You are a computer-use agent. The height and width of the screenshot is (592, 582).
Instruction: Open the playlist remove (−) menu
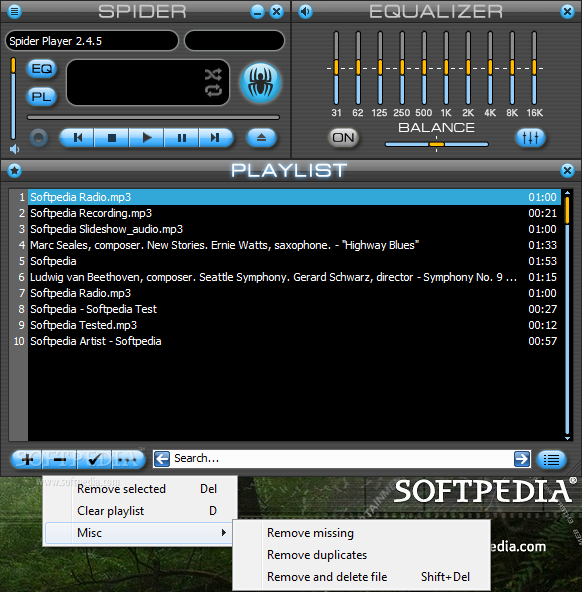click(60, 459)
